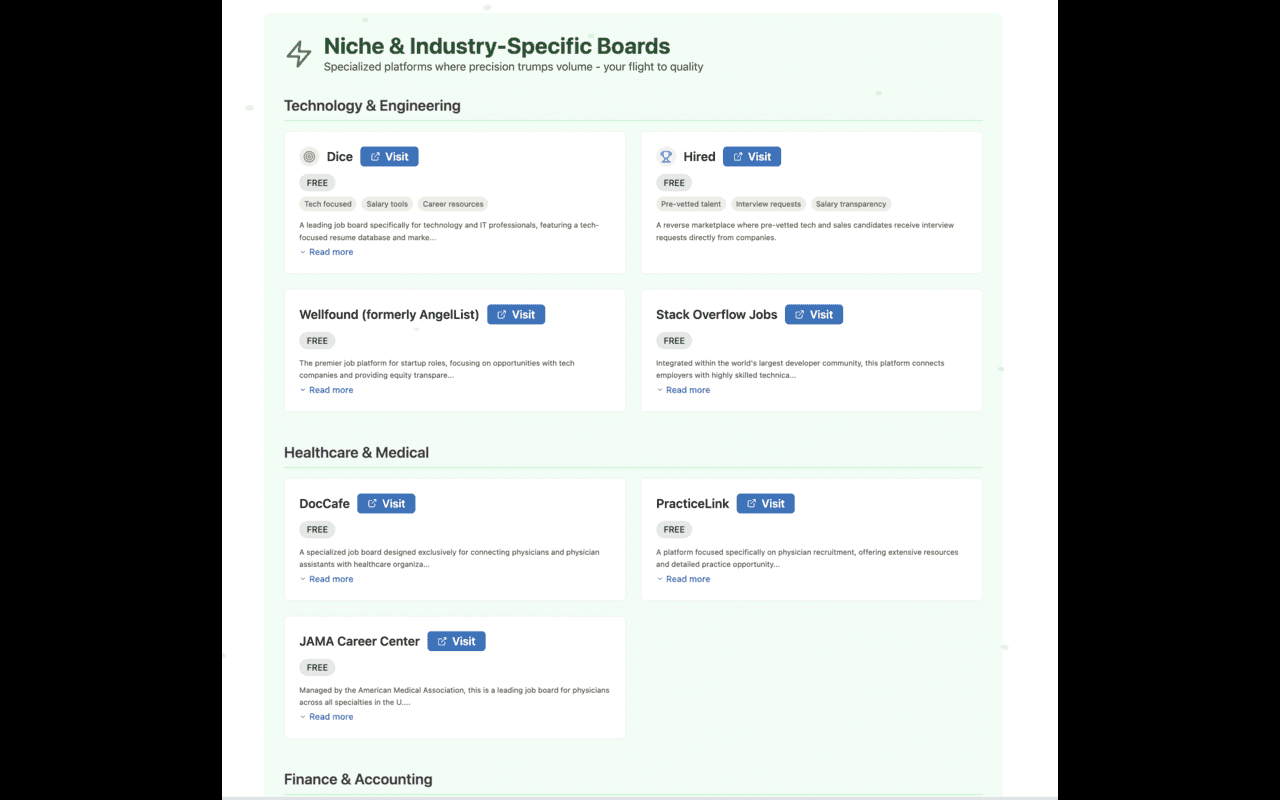The image size is (1280, 800).
Task: Visit the DocCafe job board
Action: tap(386, 504)
